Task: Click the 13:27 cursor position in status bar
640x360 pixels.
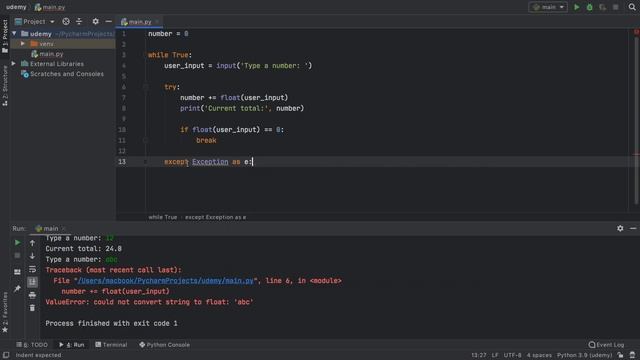Action: tap(479, 355)
